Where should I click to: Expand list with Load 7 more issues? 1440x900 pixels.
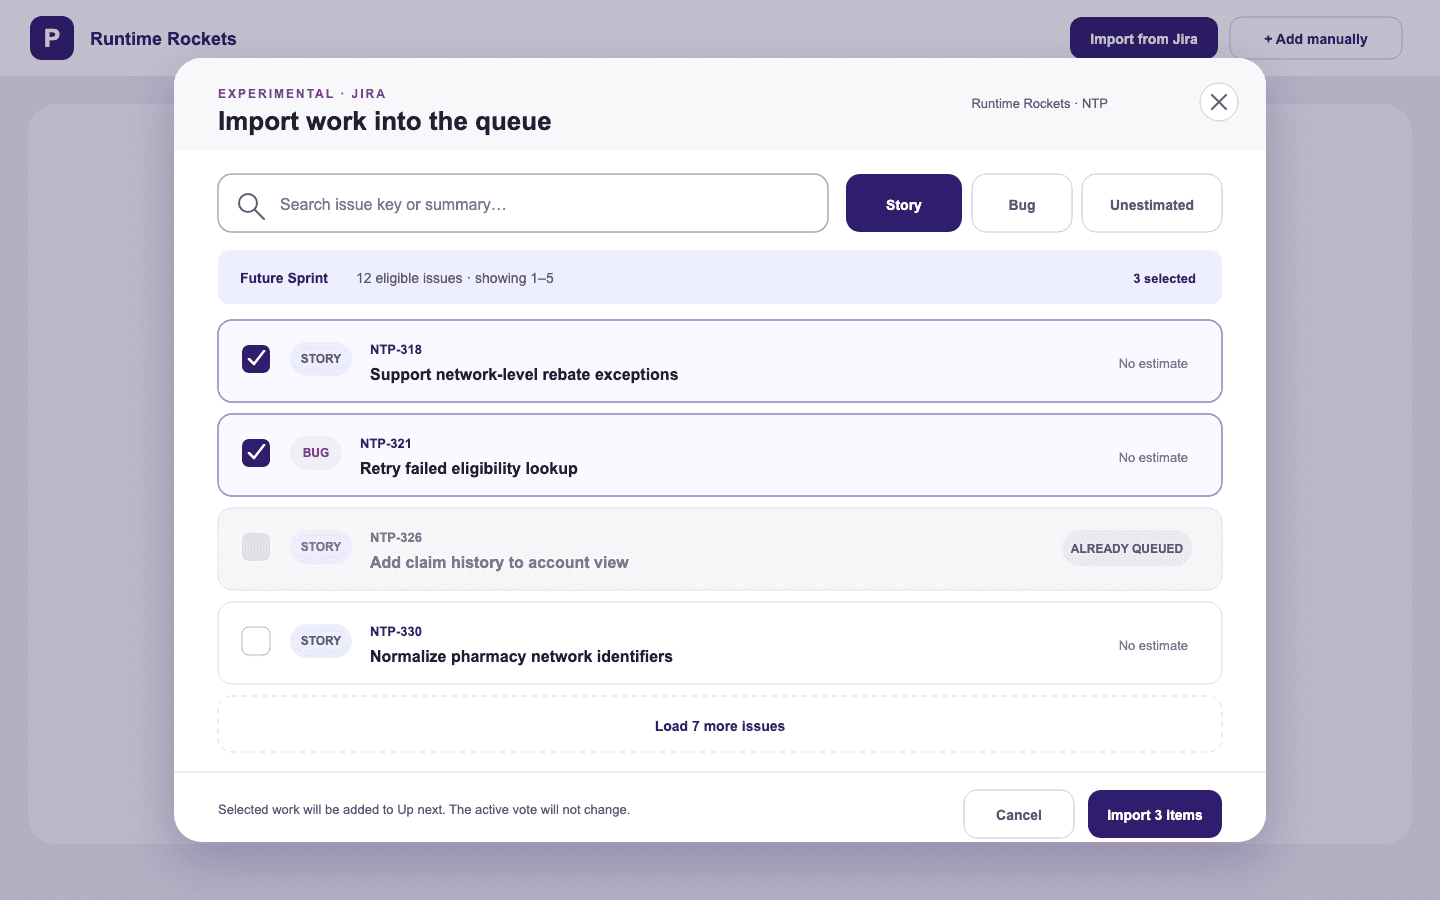[720, 725]
